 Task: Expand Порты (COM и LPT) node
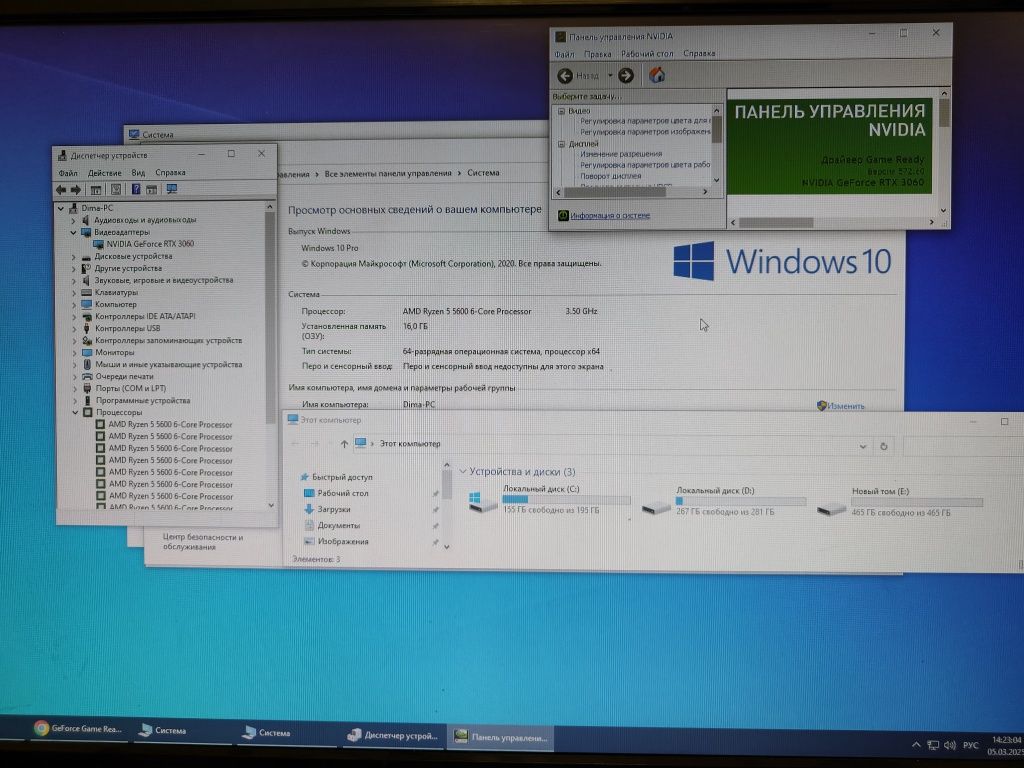(x=75, y=389)
